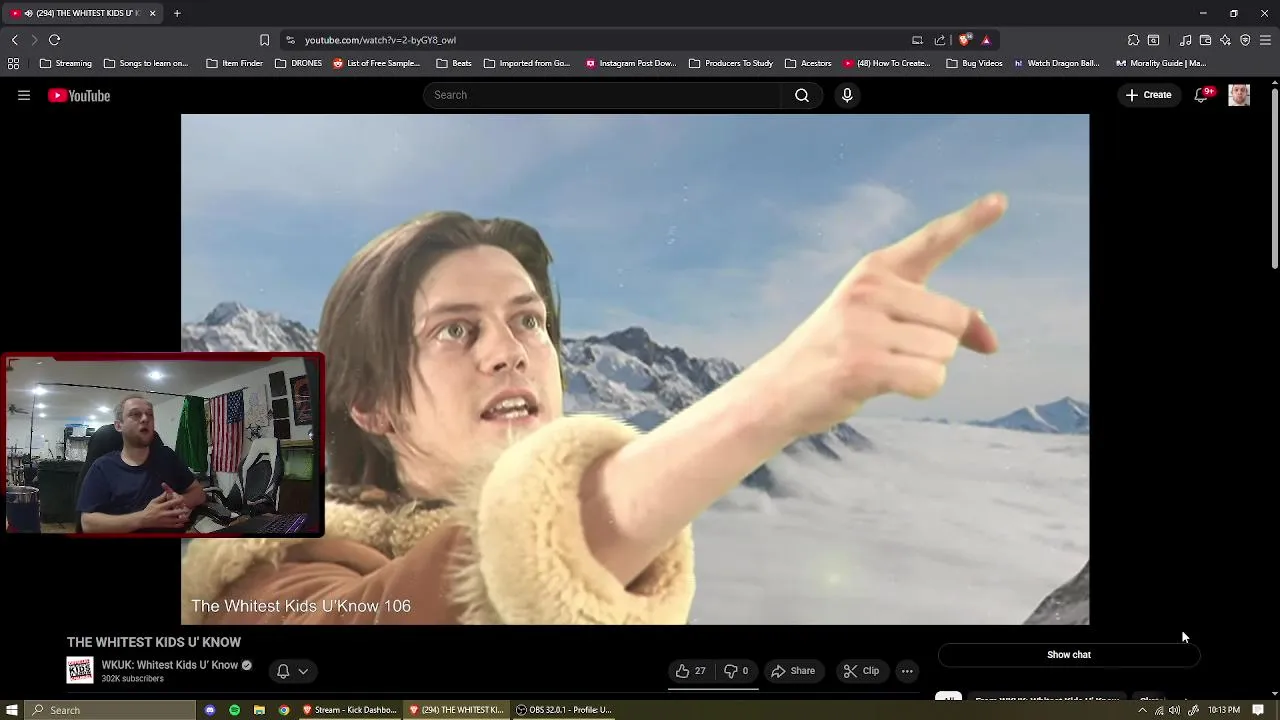Open Brave Shields lion icon

click(x=964, y=40)
